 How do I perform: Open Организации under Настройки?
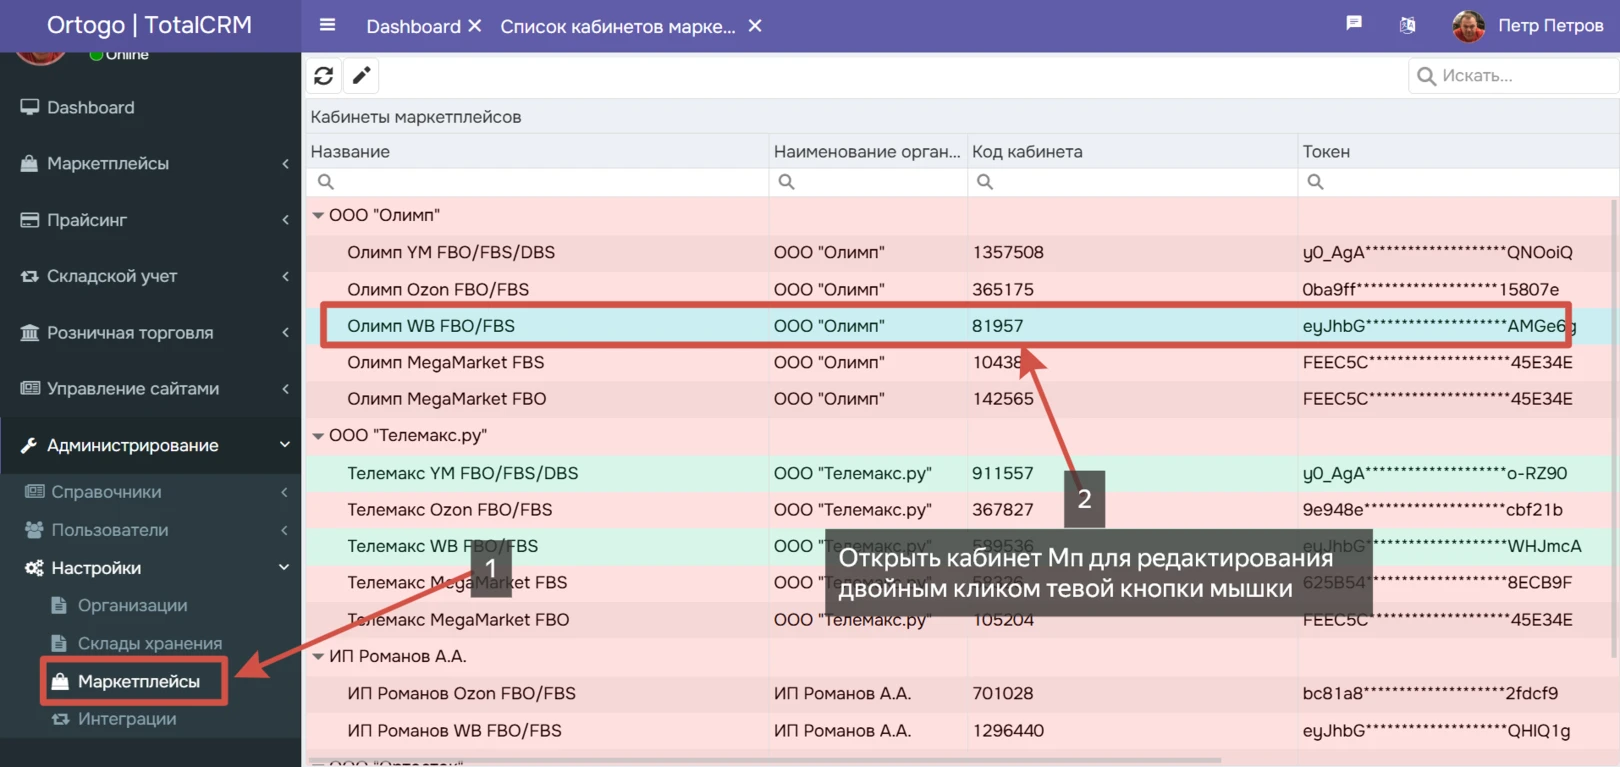(x=133, y=605)
